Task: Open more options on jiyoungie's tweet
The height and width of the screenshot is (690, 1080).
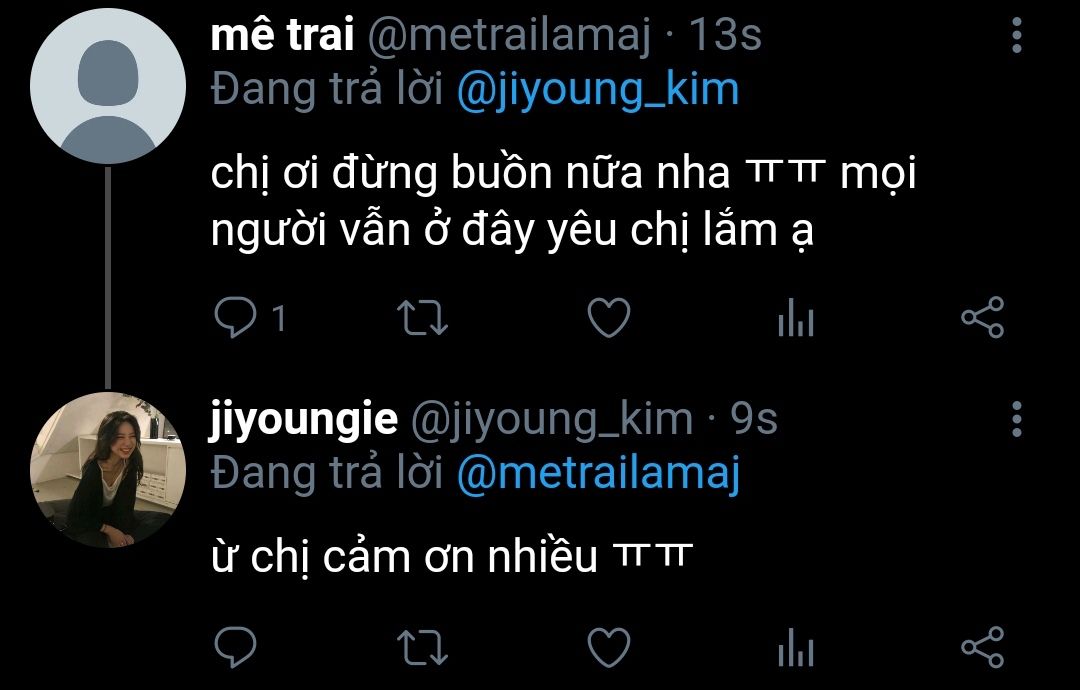Action: coord(1017,419)
